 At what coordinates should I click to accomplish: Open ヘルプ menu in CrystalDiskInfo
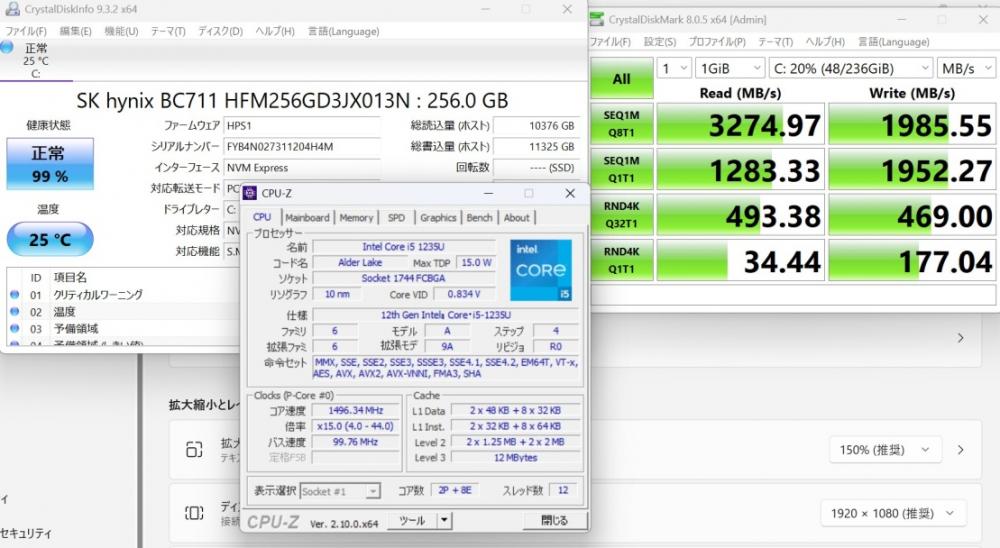click(275, 31)
